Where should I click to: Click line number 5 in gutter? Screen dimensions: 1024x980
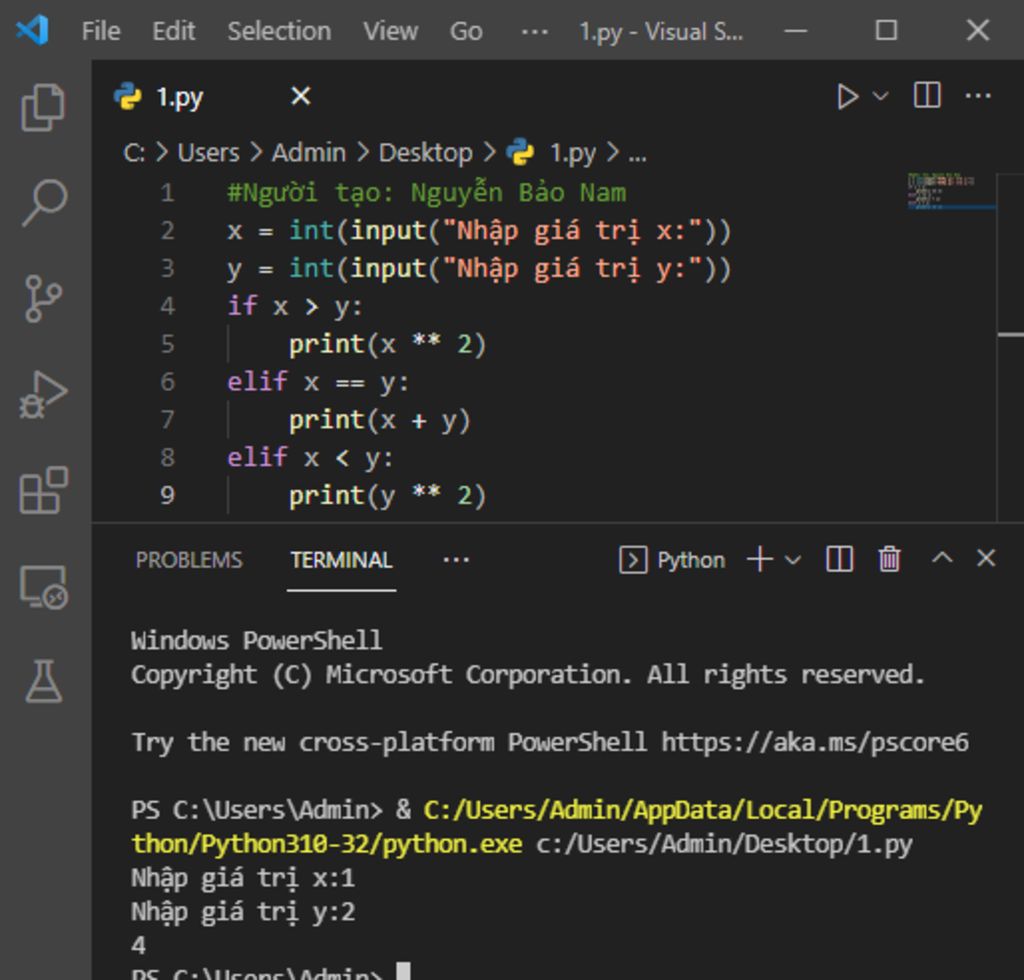pos(167,344)
